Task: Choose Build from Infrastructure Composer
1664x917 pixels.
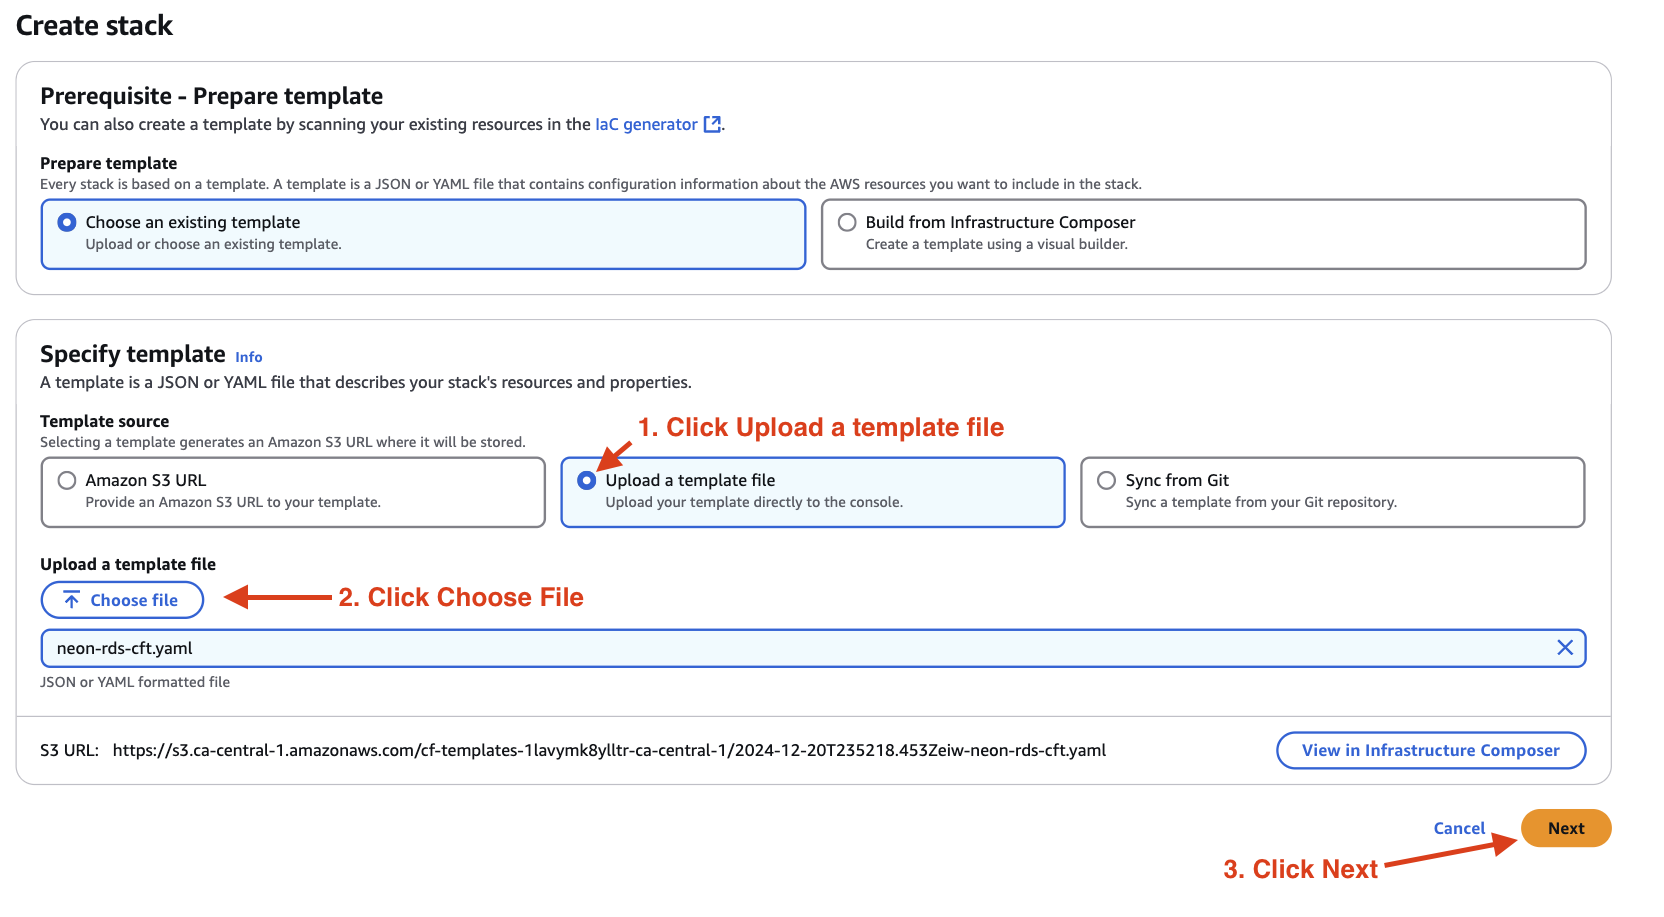Action: [847, 222]
